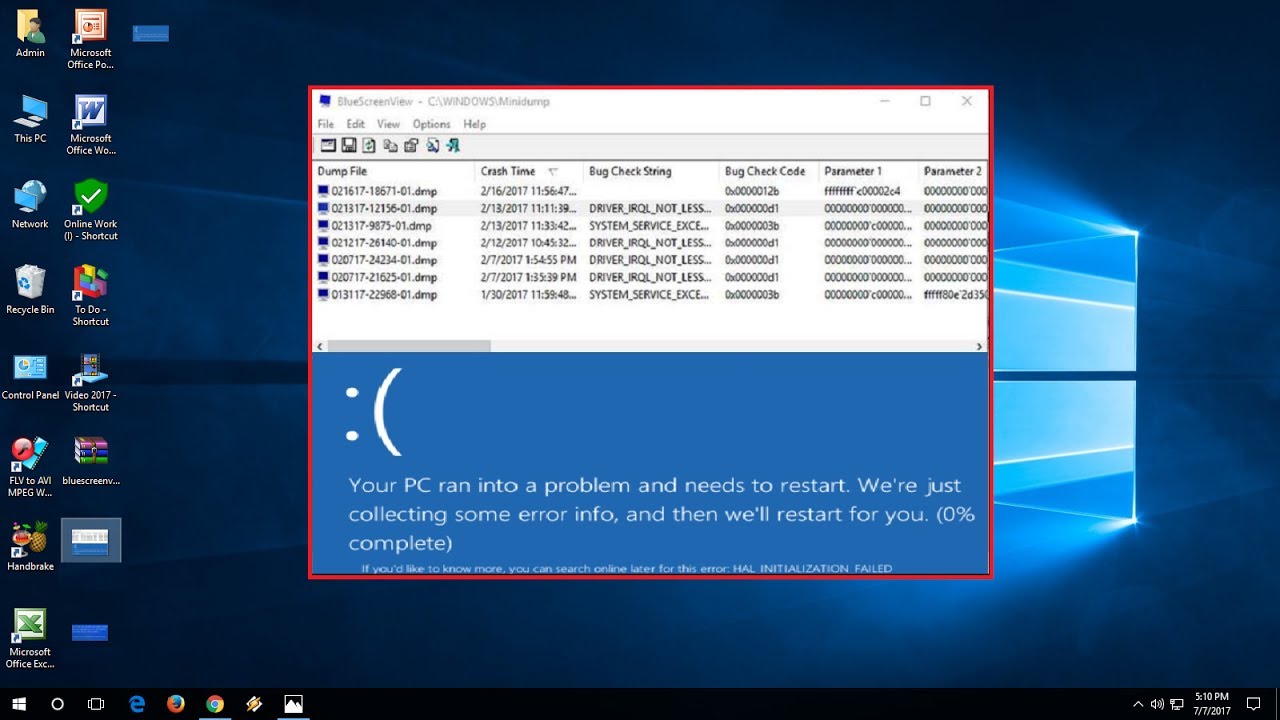The height and width of the screenshot is (720, 1280).
Task: Select the Network desktop icon
Action: tap(30, 206)
